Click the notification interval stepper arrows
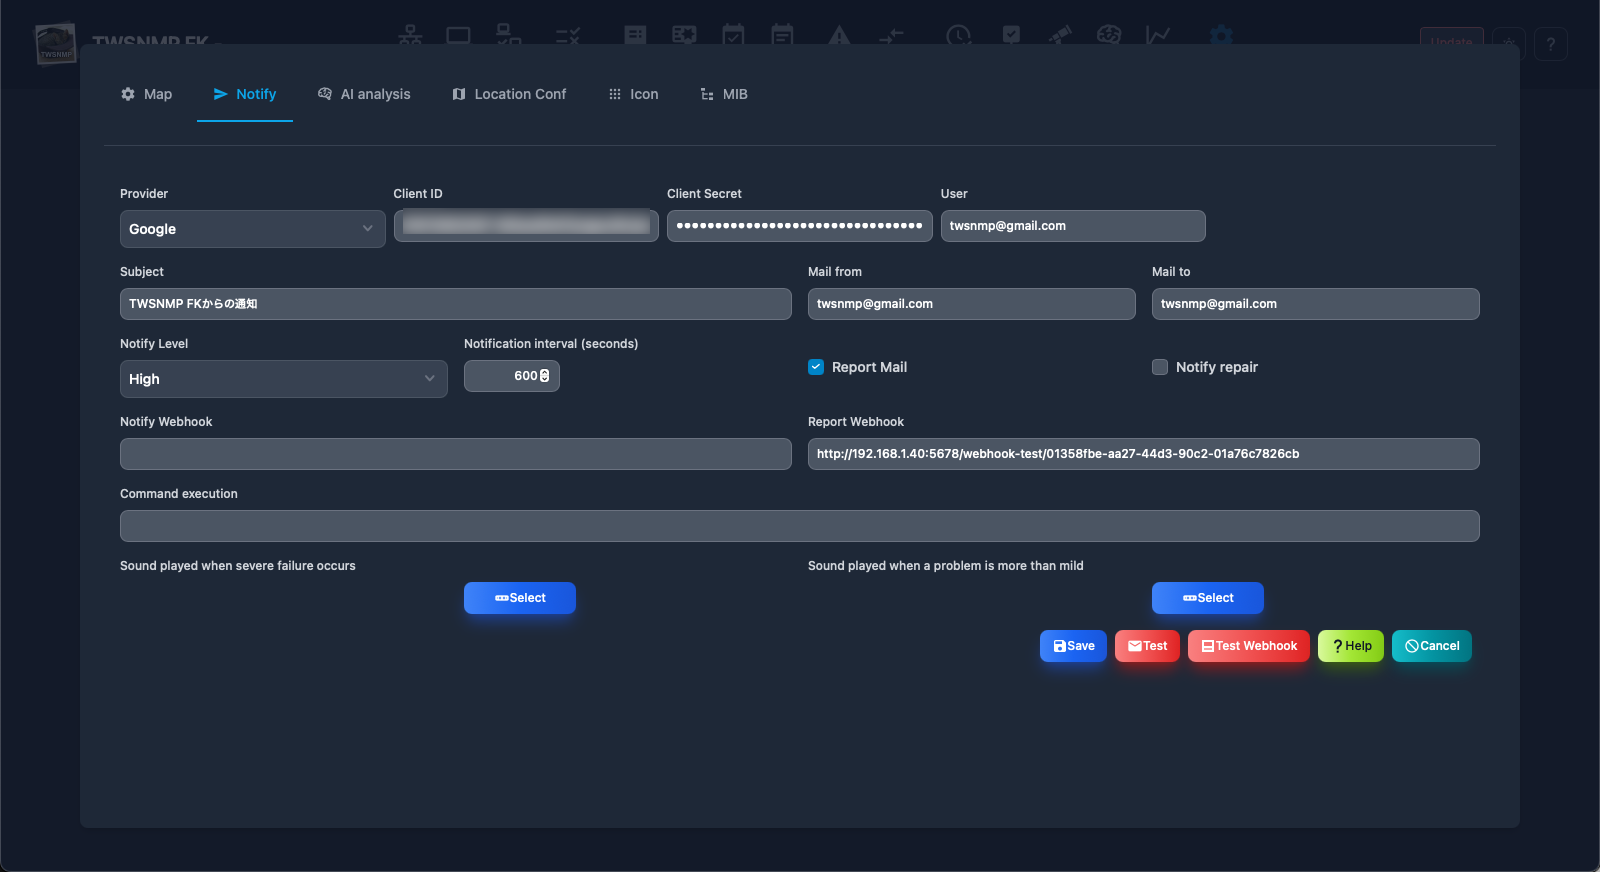 545,376
